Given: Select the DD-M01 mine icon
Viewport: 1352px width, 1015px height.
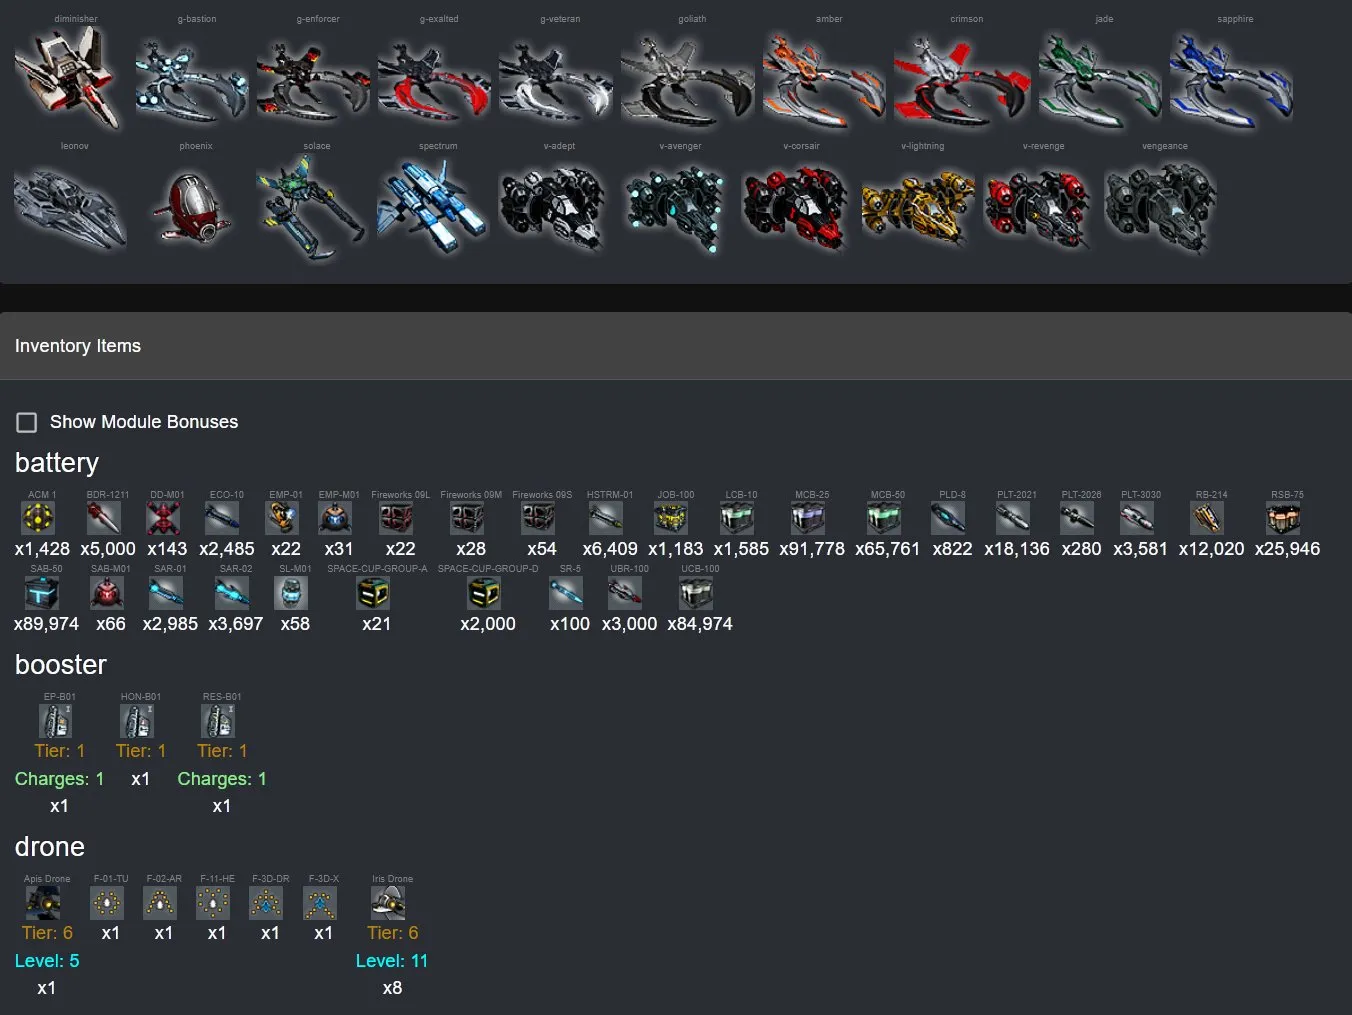Looking at the screenshot, I should click(x=164, y=517).
